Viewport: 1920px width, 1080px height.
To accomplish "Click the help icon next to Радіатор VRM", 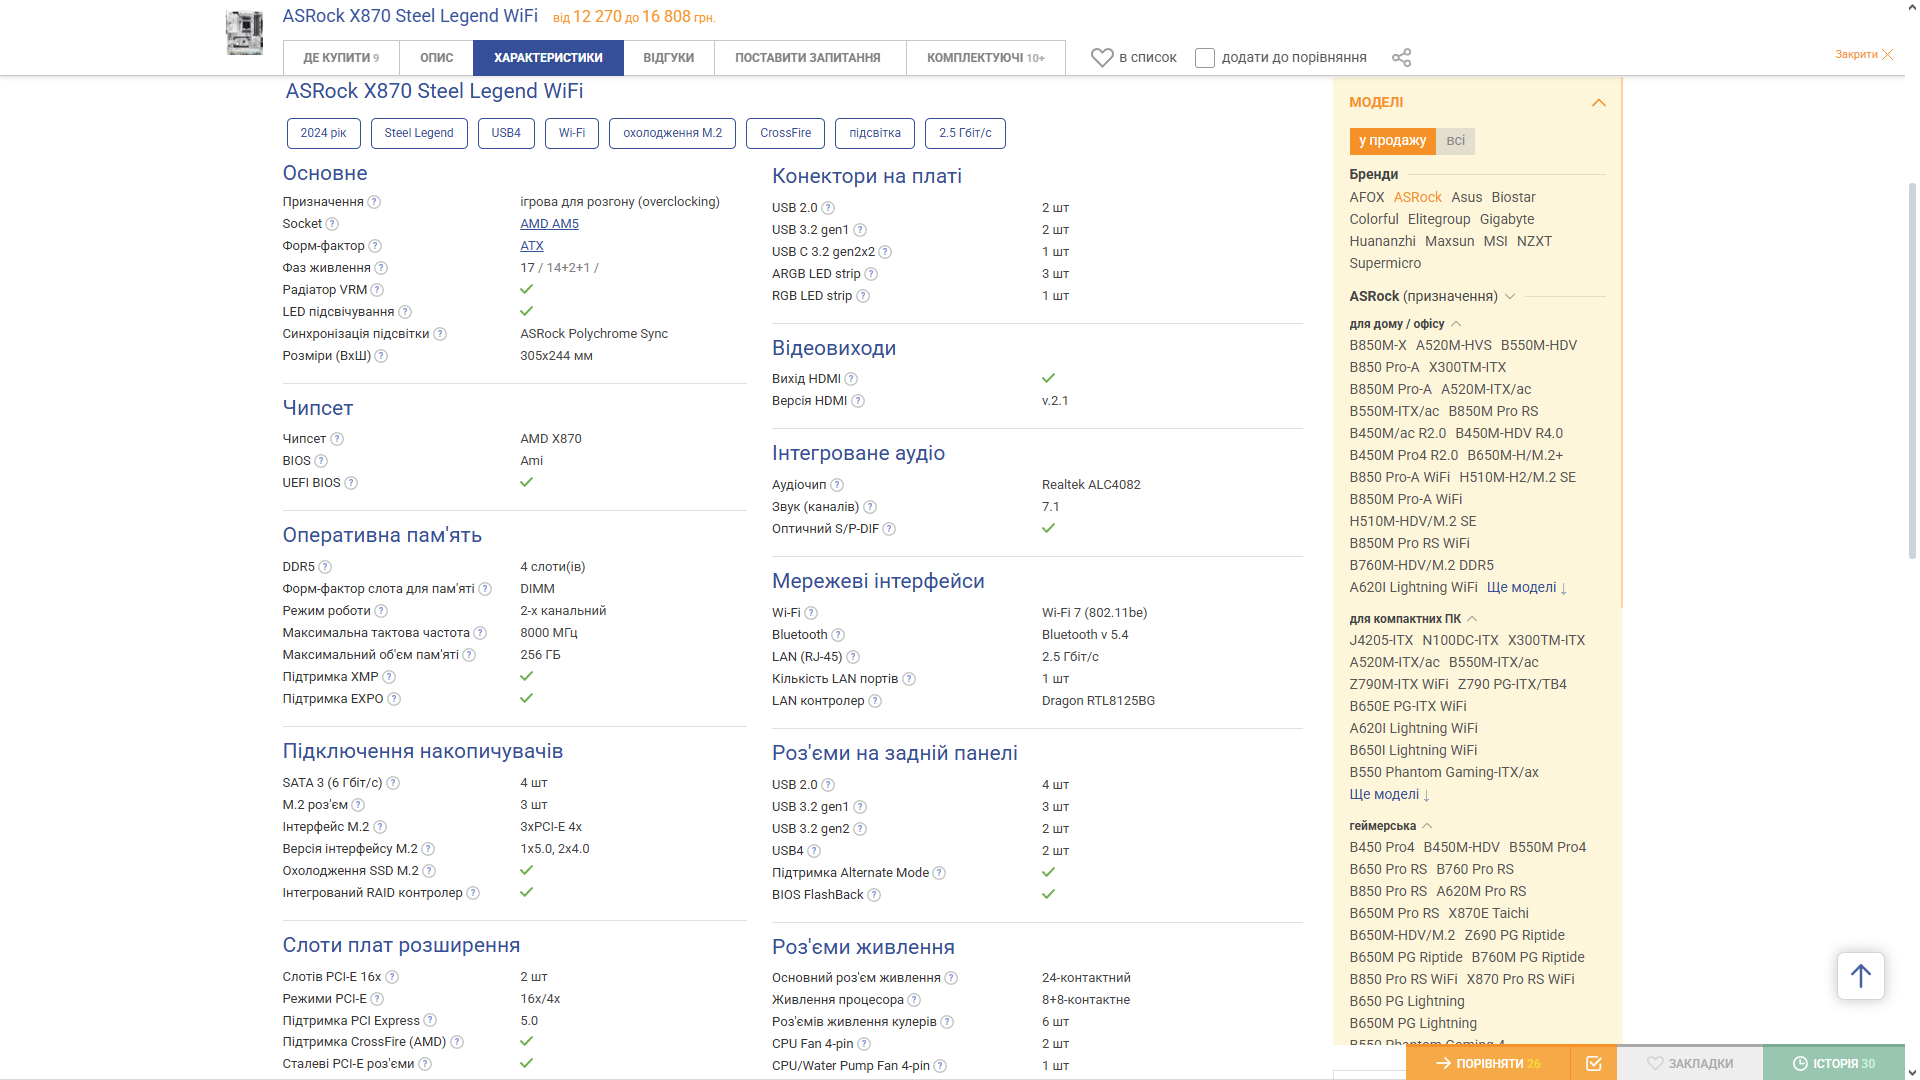I will [377, 290].
